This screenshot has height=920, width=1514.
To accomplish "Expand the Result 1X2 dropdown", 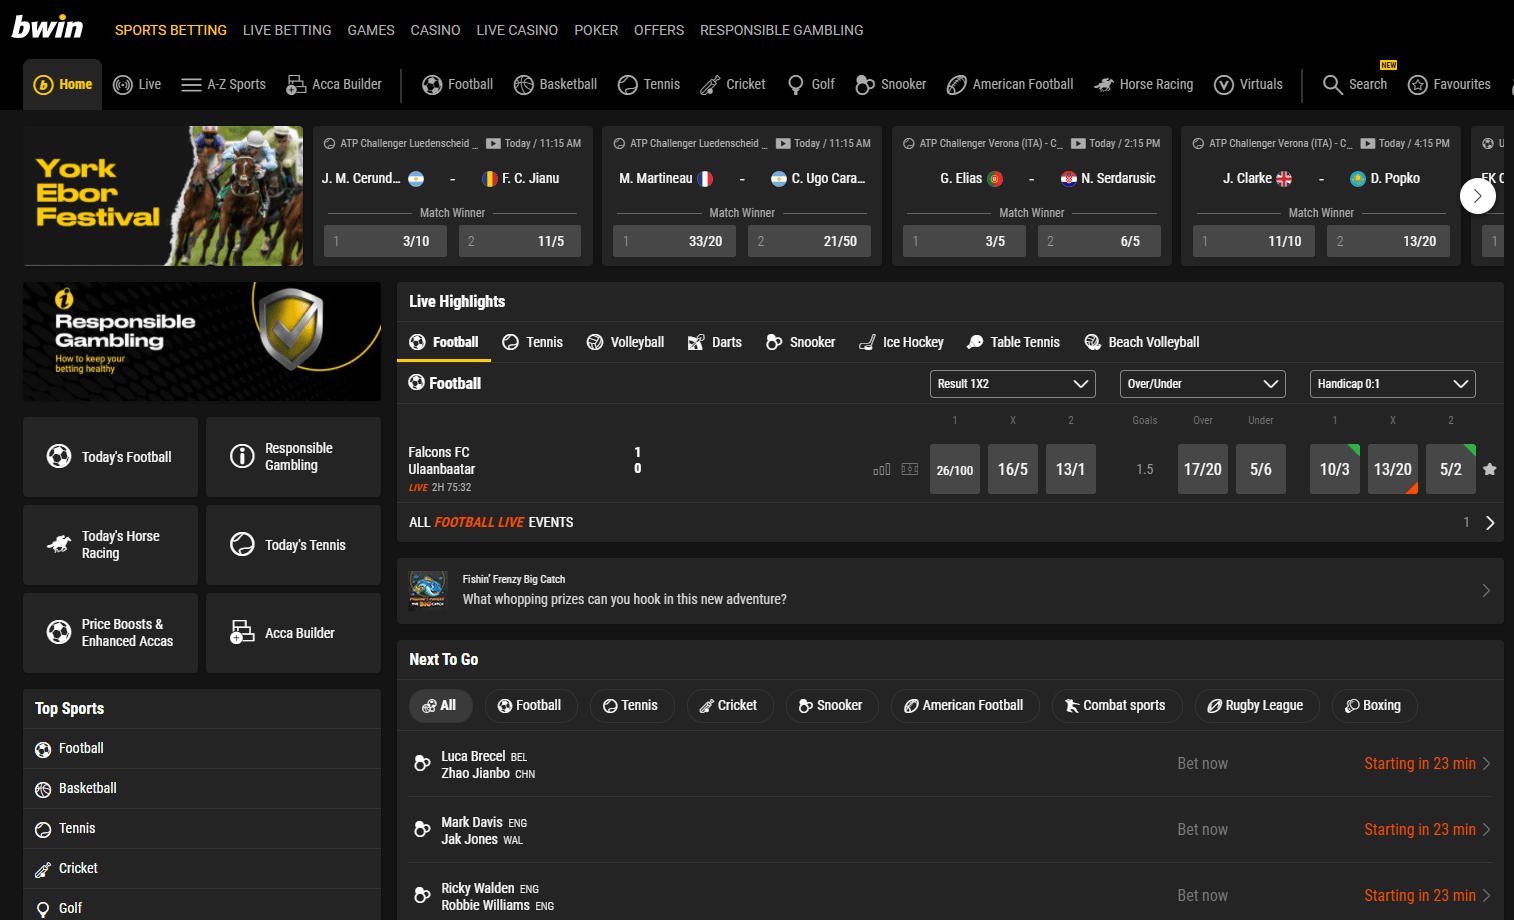I will (x=1012, y=384).
